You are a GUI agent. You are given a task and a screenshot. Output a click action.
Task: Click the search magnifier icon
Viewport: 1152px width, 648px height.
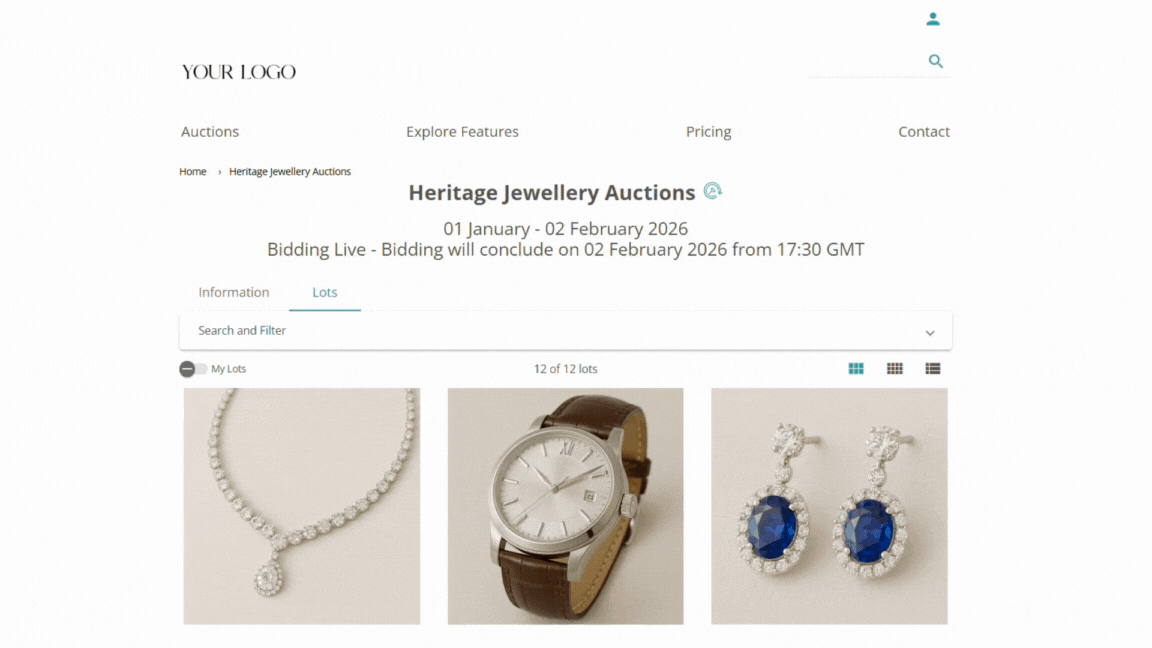click(936, 61)
